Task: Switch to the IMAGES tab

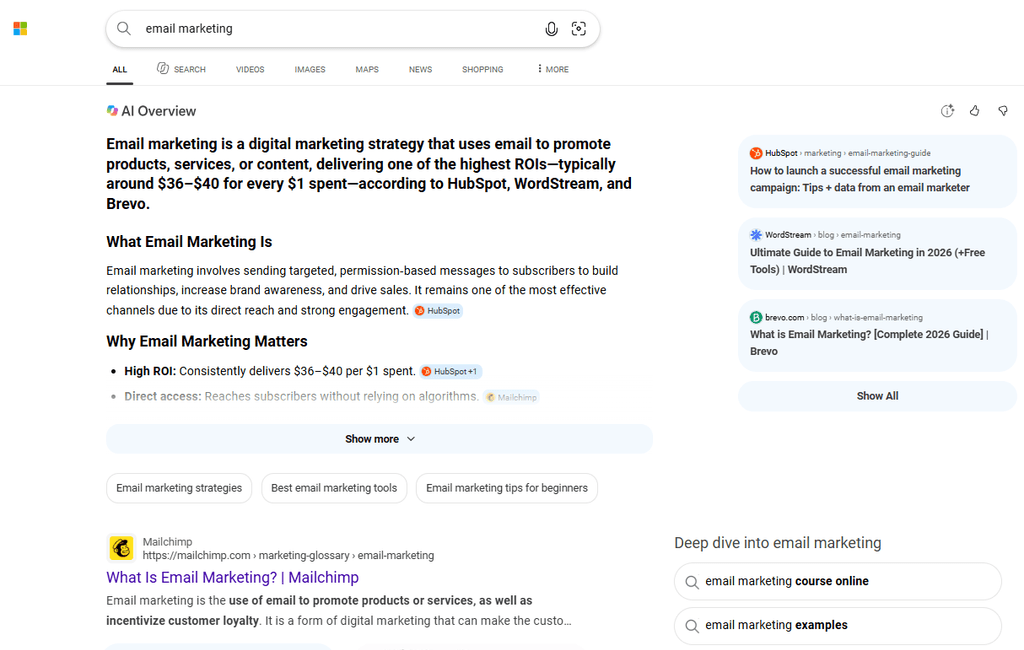Action: (x=310, y=69)
